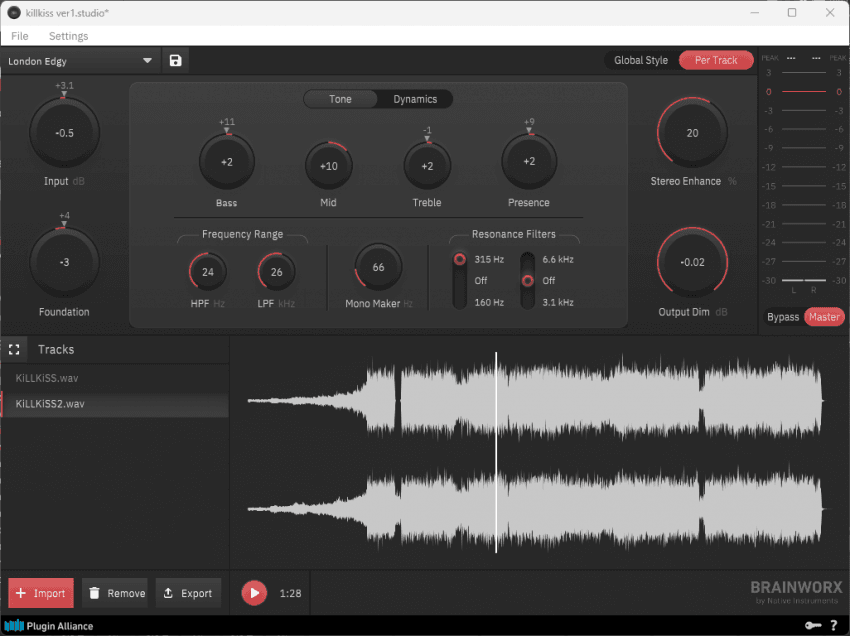This screenshot has width=850, height=636.
Task: Select the KiLLKiSS2.wav track
Action: [115, 404]
